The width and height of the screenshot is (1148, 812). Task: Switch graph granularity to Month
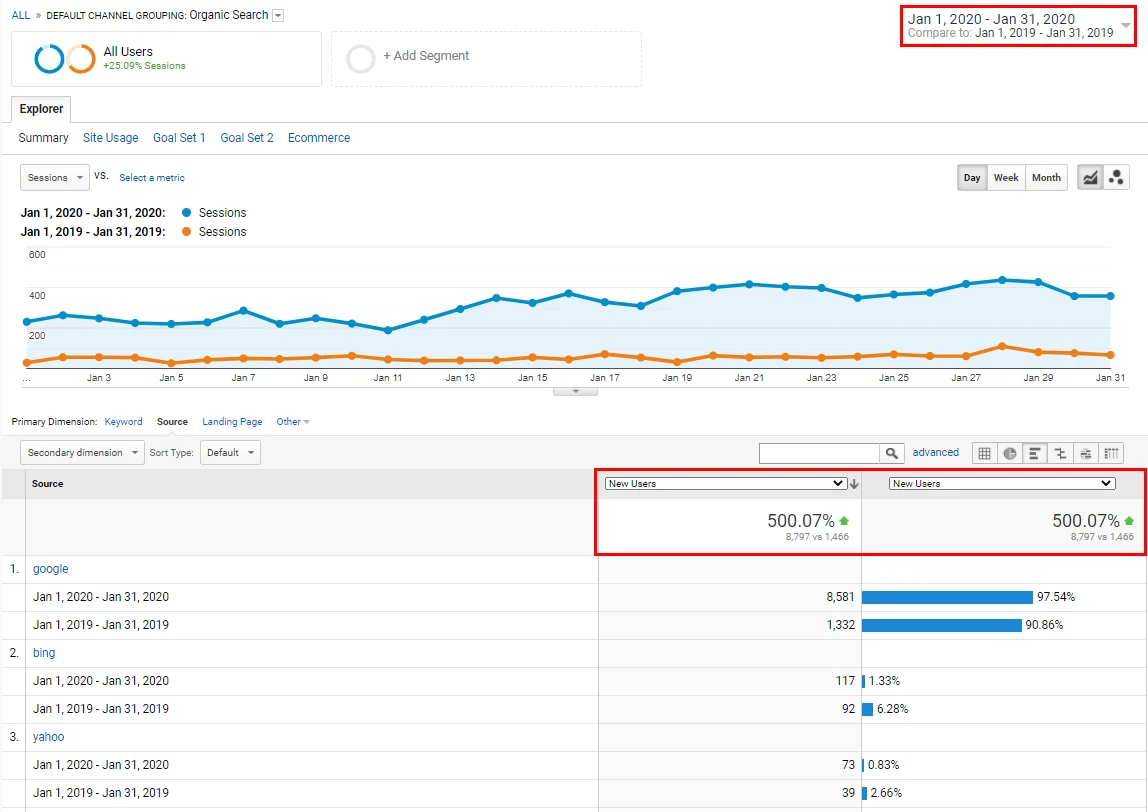1046,177
